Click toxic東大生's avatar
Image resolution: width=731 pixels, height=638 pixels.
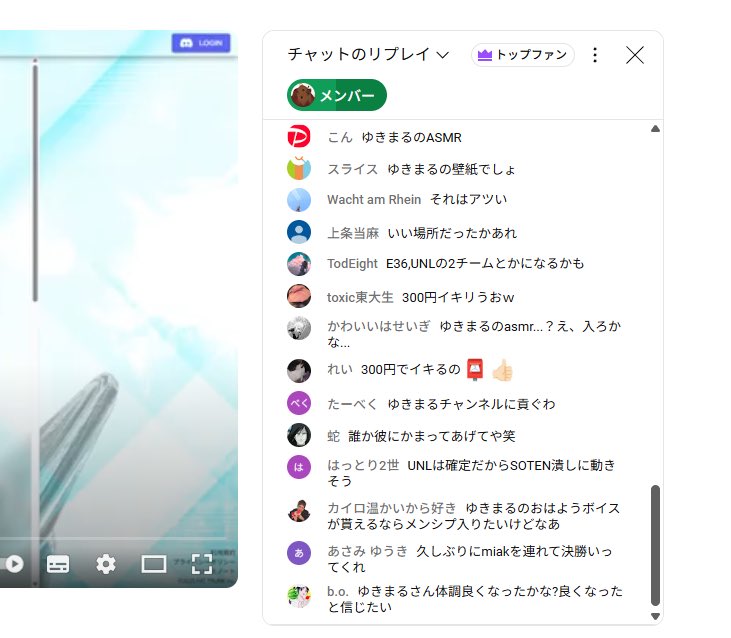[x=299, y=296]
